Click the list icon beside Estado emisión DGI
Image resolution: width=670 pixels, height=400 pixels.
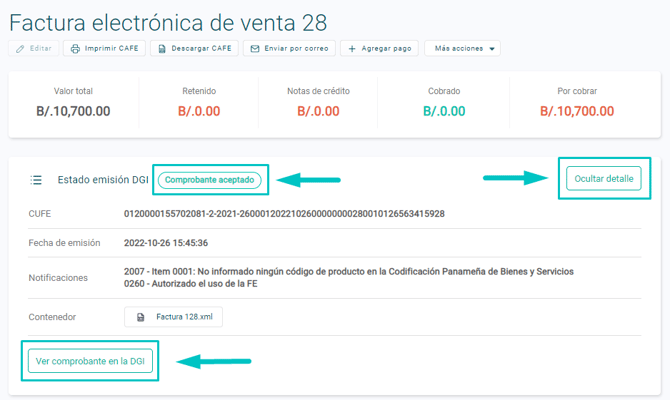[x=36, y=180]
